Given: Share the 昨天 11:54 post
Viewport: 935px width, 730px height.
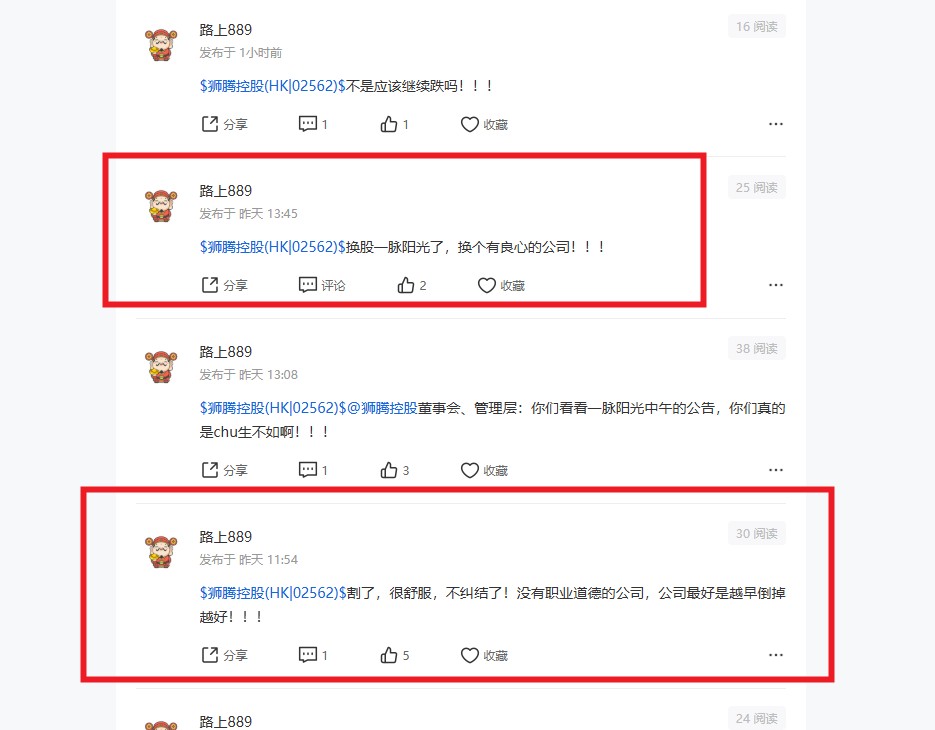Looking at the screenshot, I should pos(224,655).
